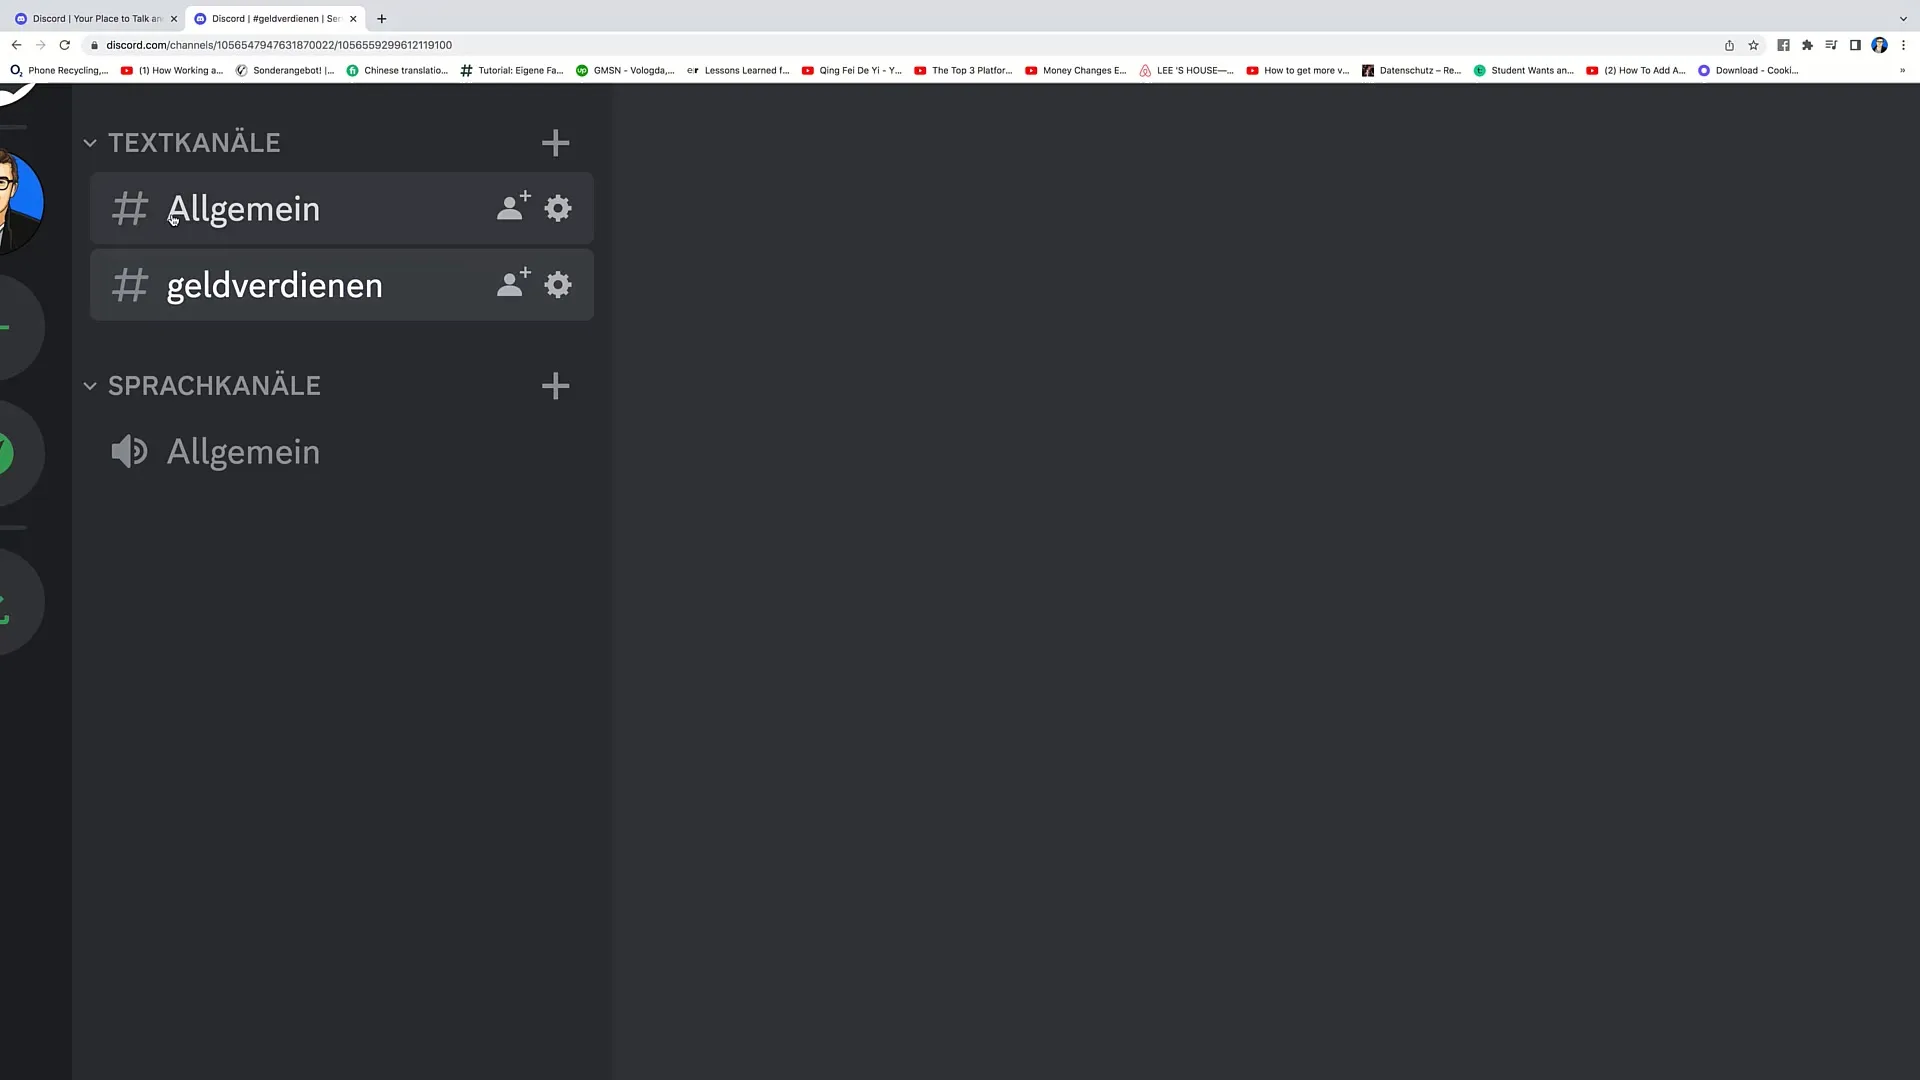Open the Extensions puzzle menu

pos(1807,45)
